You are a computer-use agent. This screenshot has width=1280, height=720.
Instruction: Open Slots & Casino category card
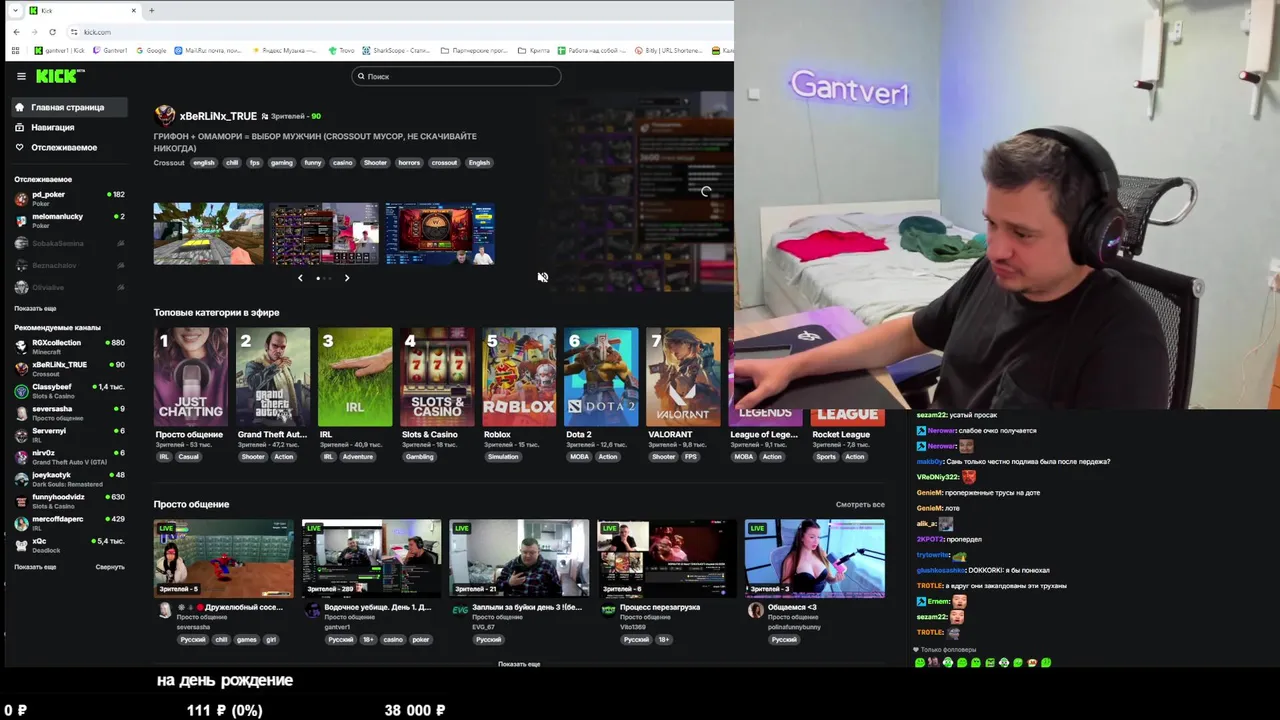point(437,377)
